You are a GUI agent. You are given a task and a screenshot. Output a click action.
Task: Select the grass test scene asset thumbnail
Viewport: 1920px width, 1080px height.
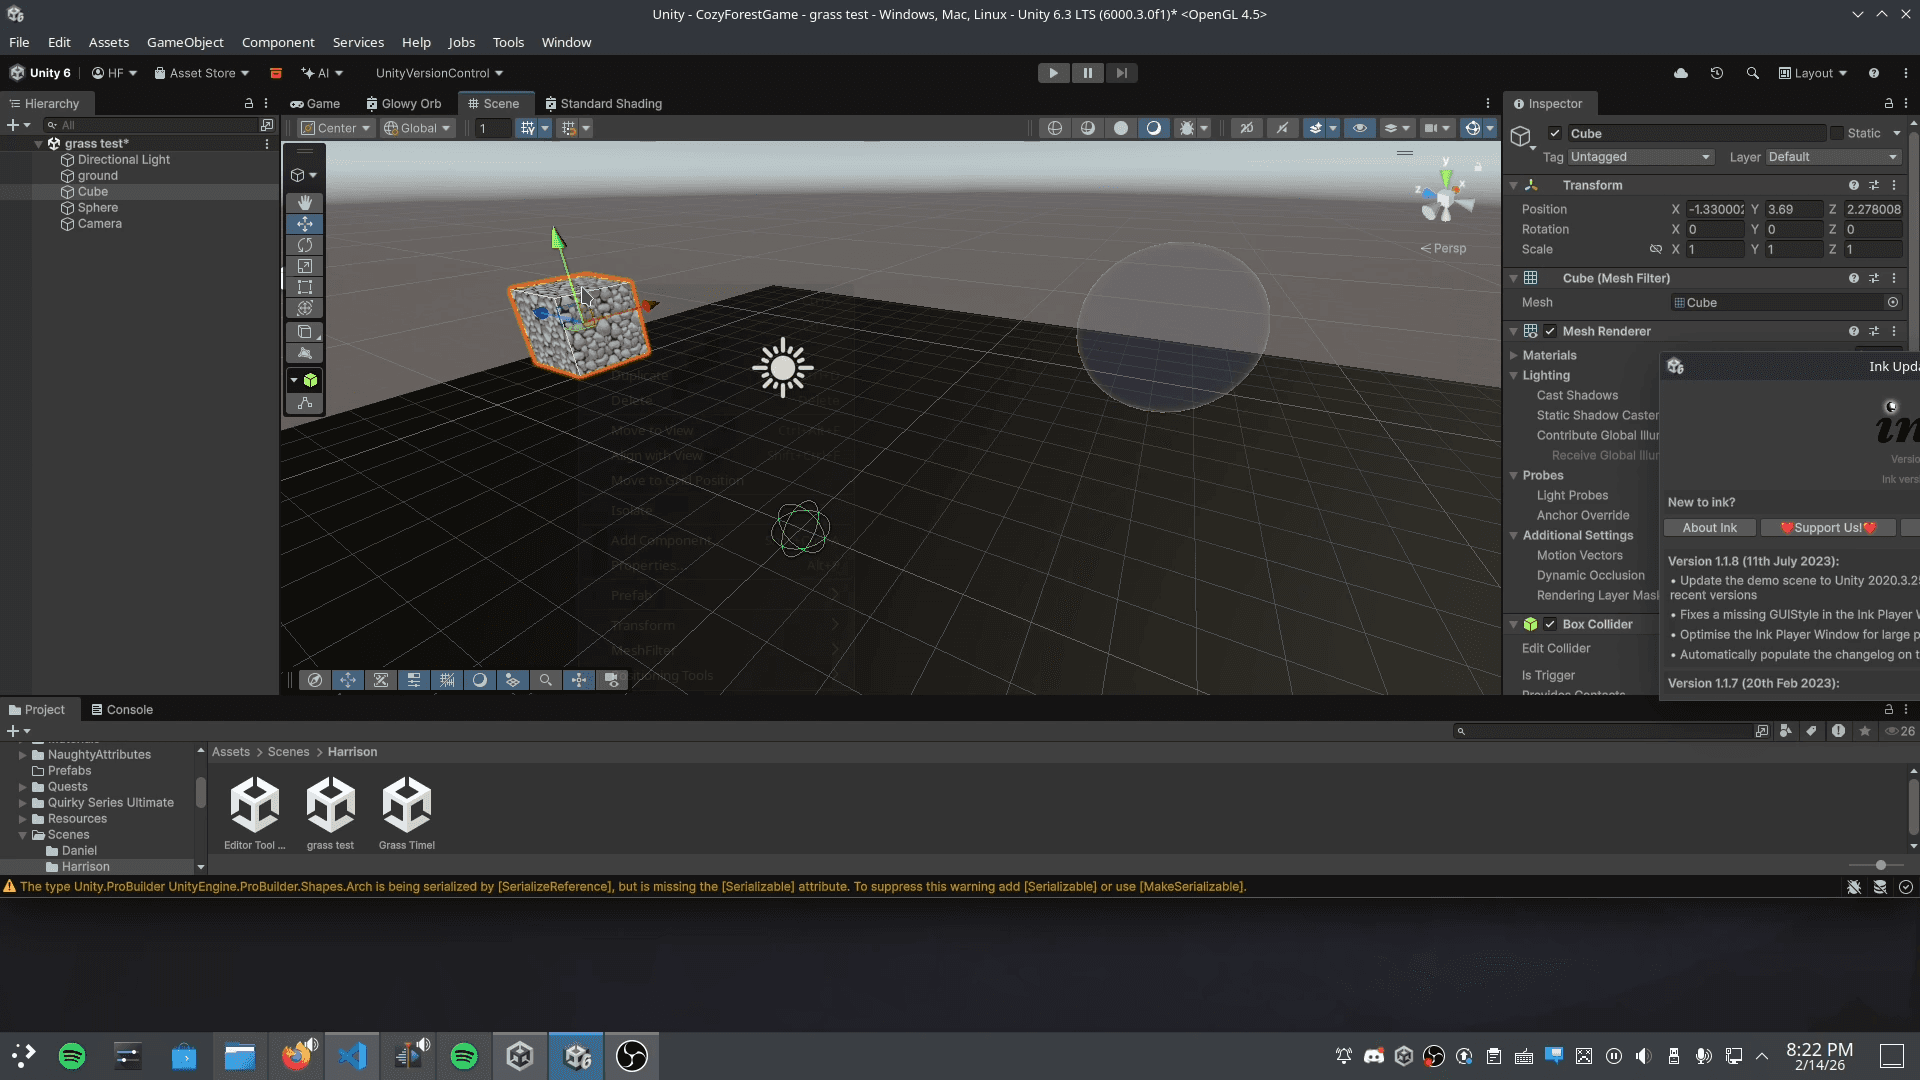click(x=330, y=805)
